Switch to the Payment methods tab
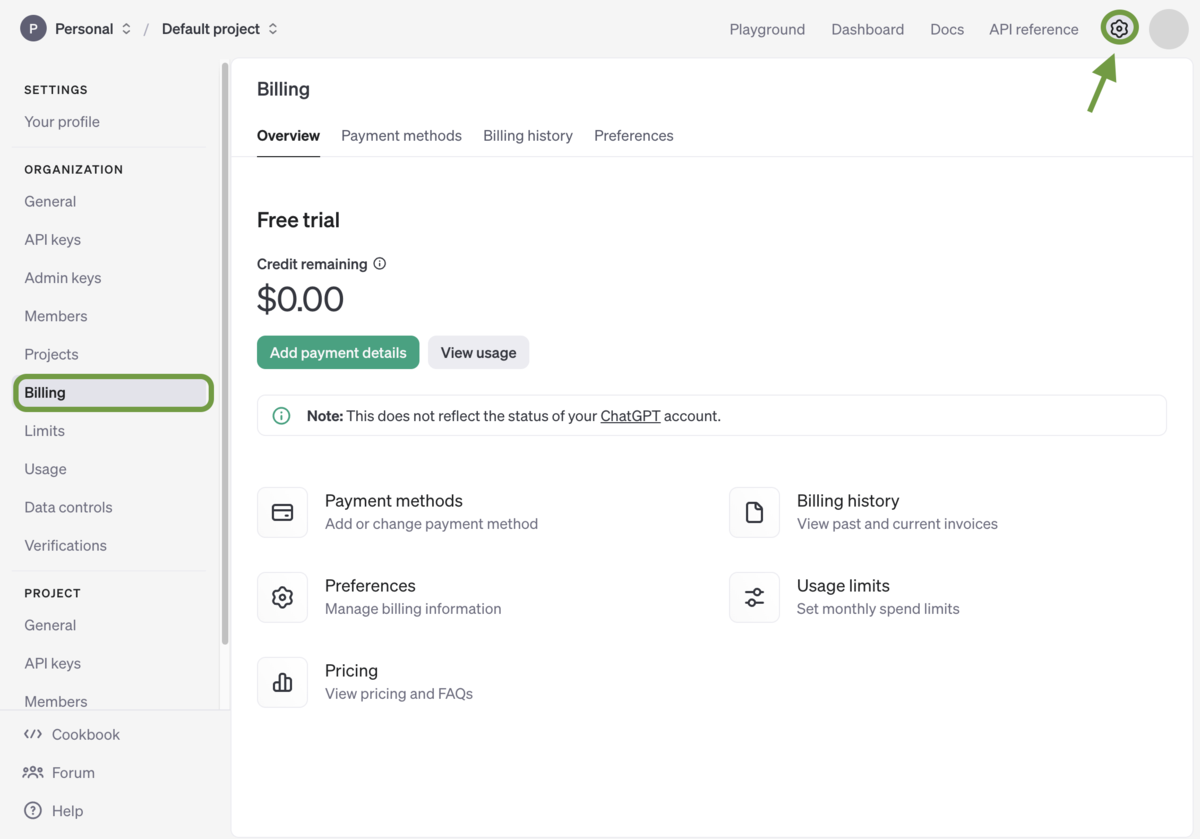The width and height of the screenshot is (1200, 839). pos(401,135)
